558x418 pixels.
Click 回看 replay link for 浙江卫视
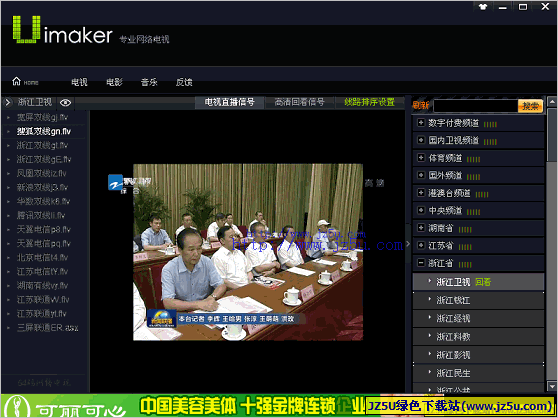(x=483, y=282)
